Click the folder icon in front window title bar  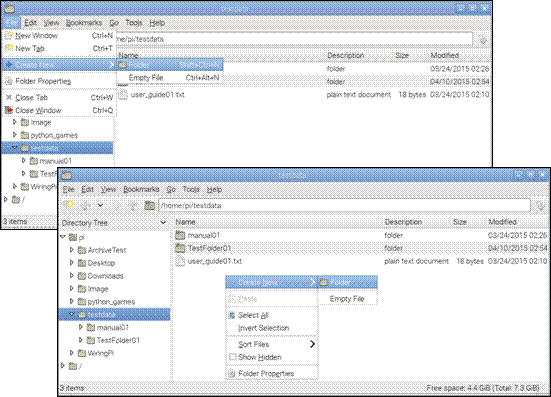click(66, 175)
